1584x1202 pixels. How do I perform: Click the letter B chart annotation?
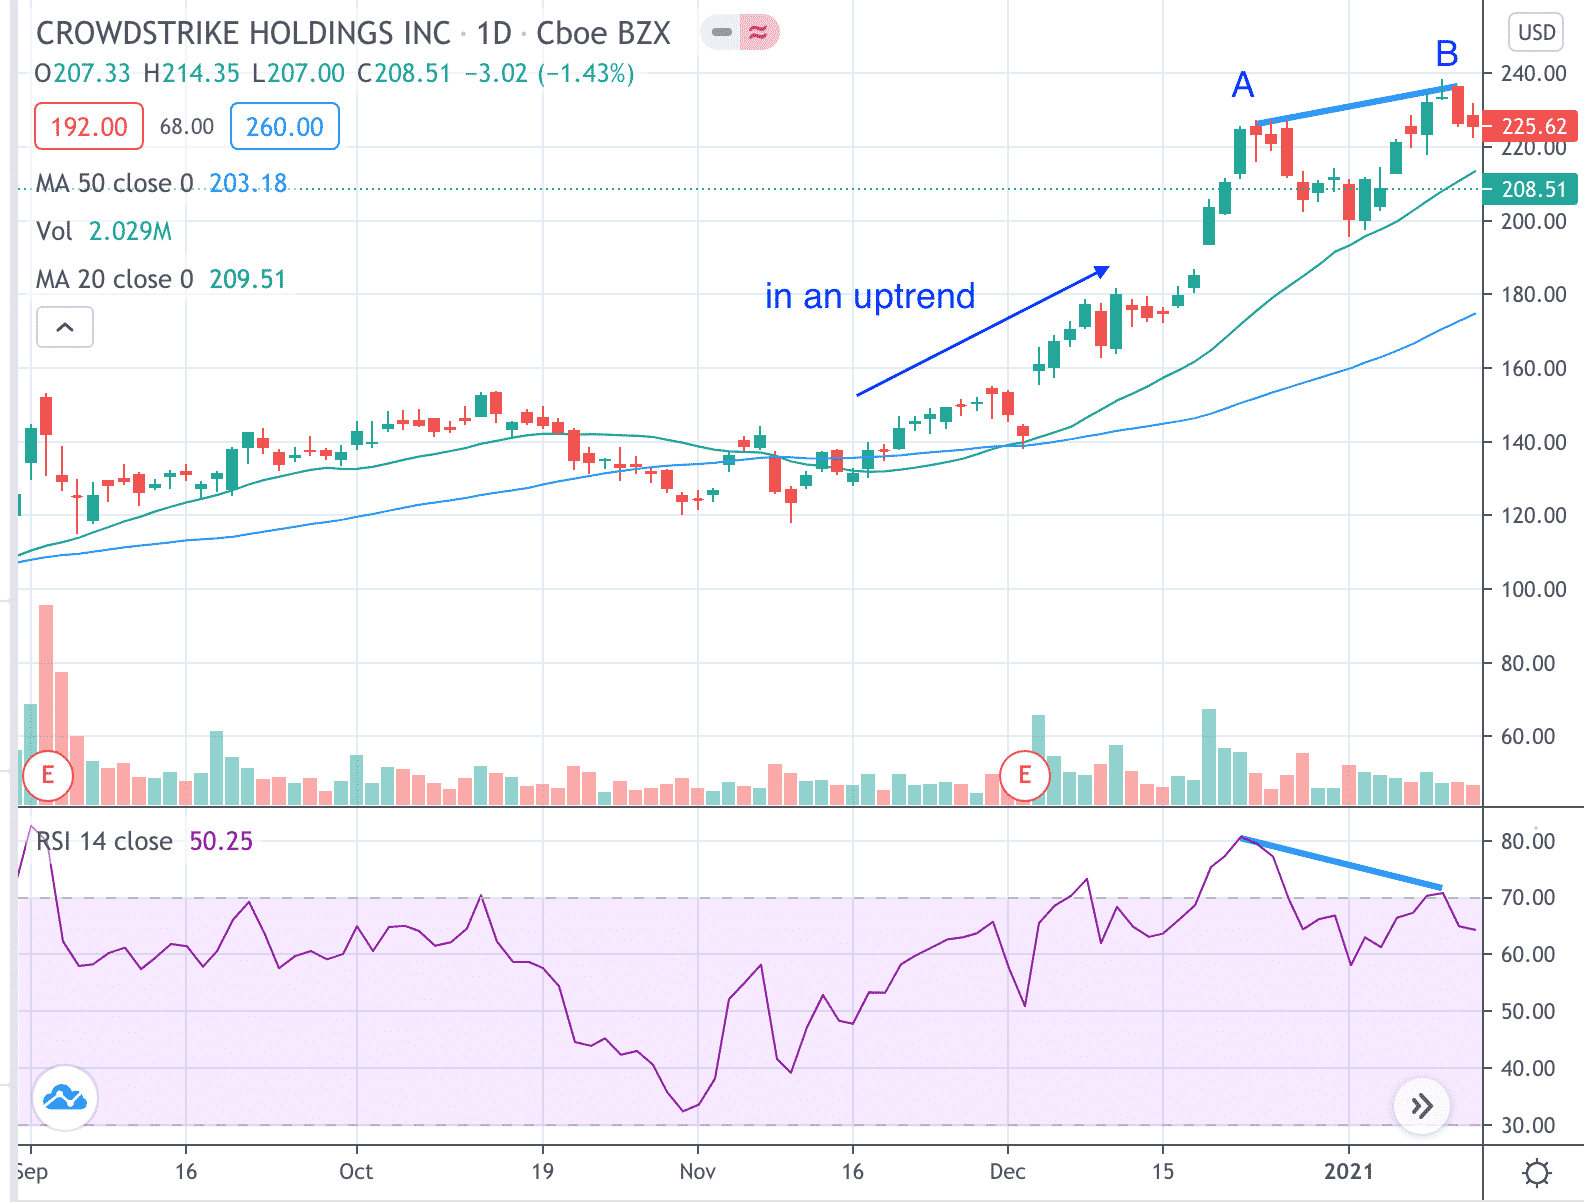(1446, 53)
